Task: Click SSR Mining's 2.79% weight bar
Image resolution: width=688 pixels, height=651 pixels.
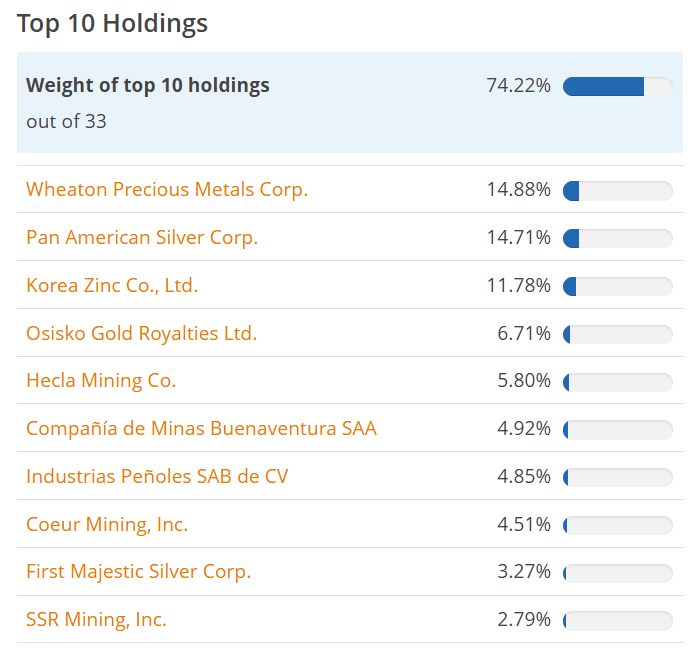Action: click(618, 620)
